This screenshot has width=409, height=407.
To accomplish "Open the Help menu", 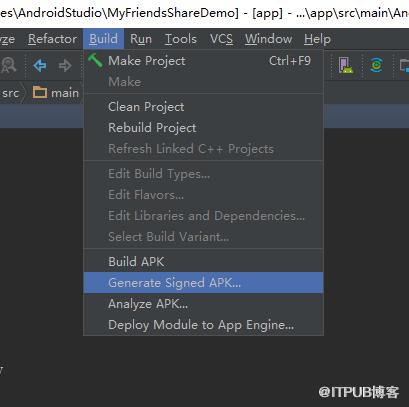I will (x=317, y=39).
